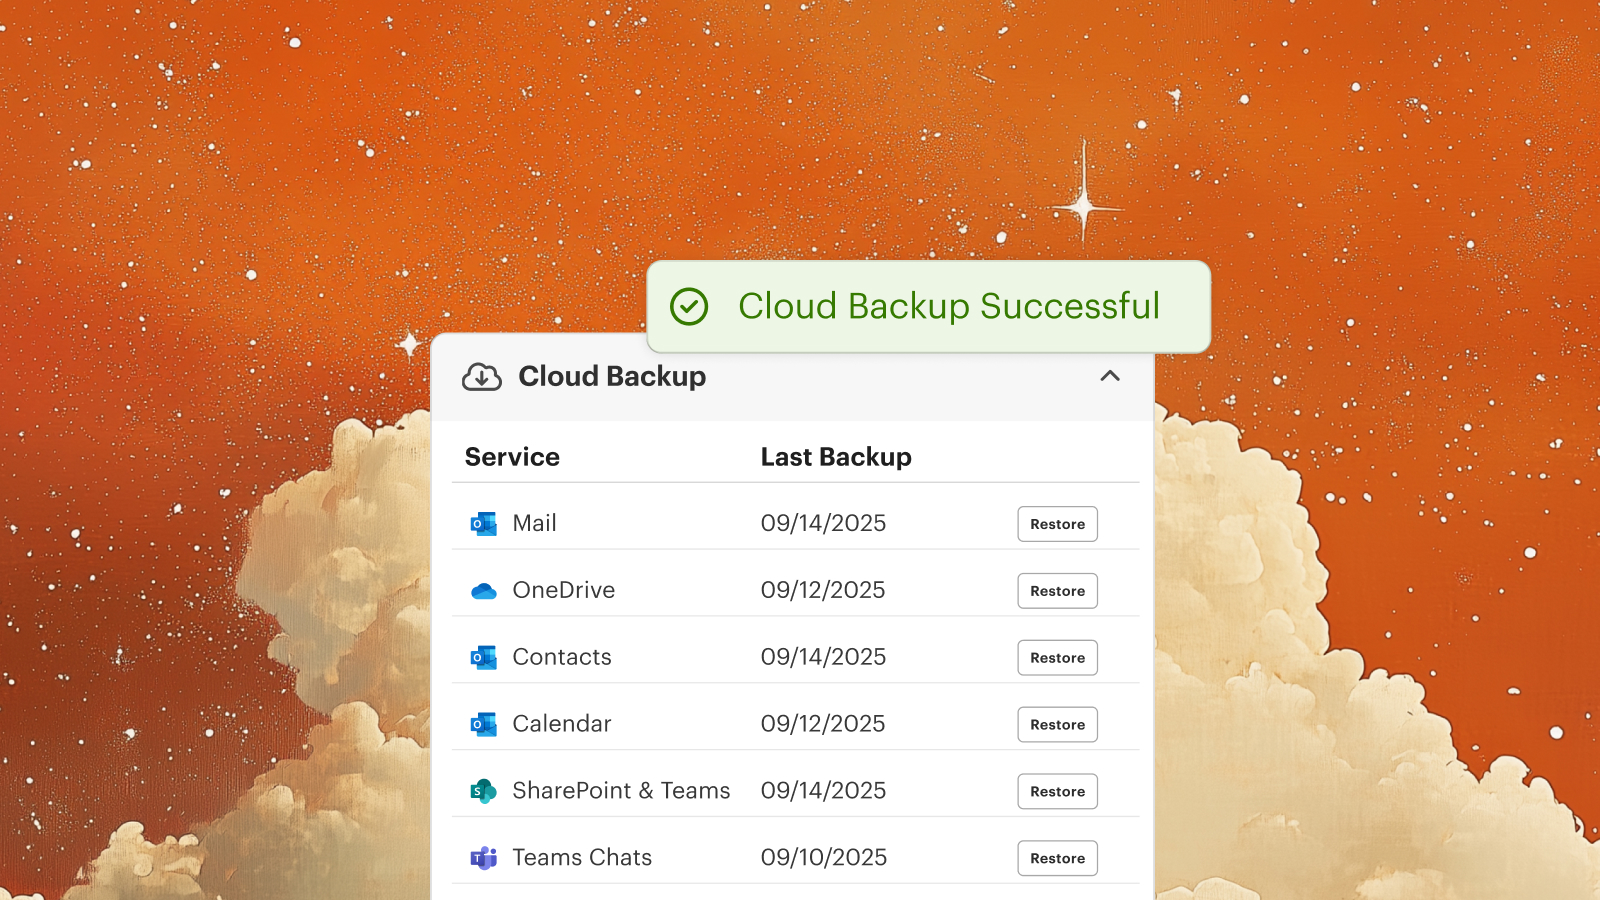
Task: Click the cloud download icon in header
Action: point(482,377)
